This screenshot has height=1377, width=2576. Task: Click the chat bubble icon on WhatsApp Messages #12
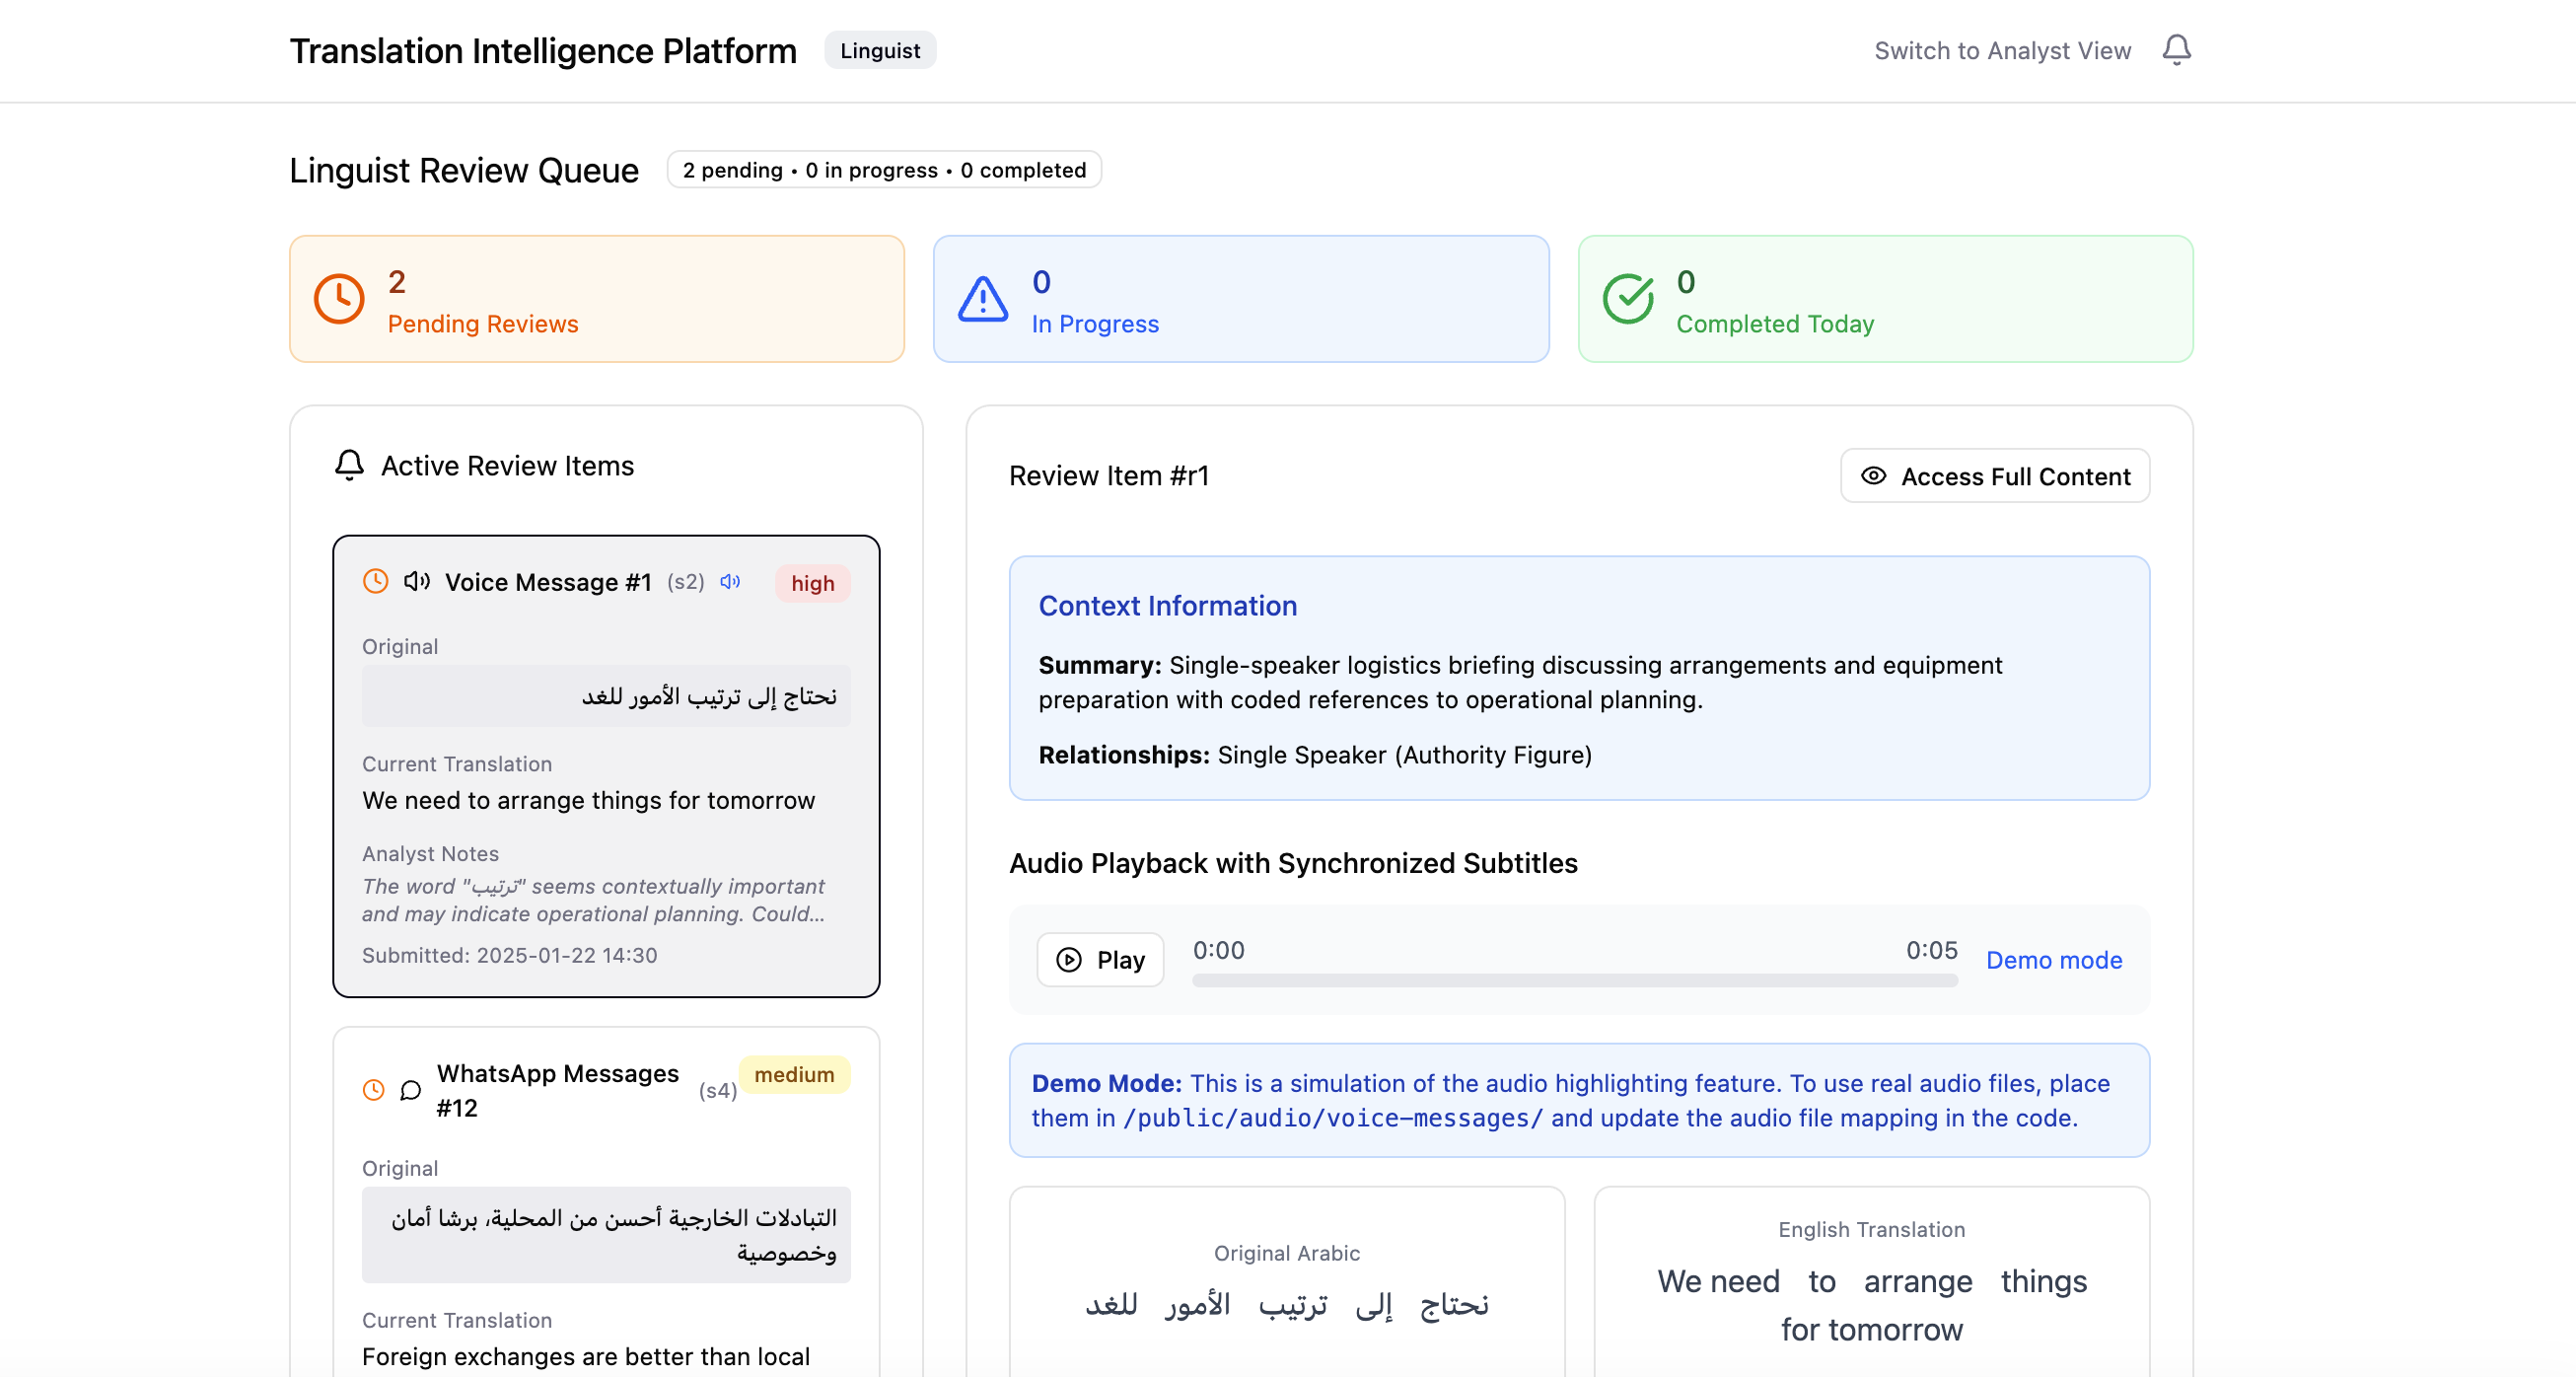[410, 1090]
